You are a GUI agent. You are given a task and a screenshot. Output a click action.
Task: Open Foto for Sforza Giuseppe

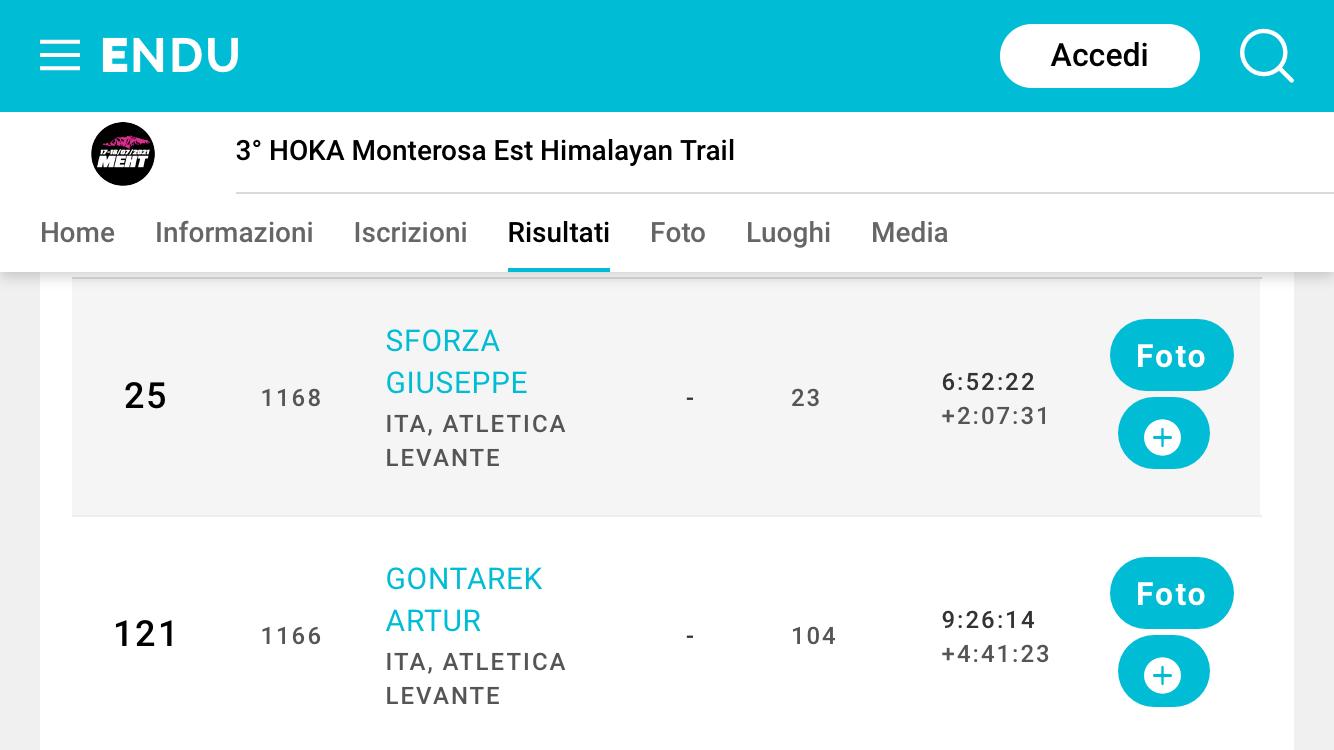[x=1171, y=355]
